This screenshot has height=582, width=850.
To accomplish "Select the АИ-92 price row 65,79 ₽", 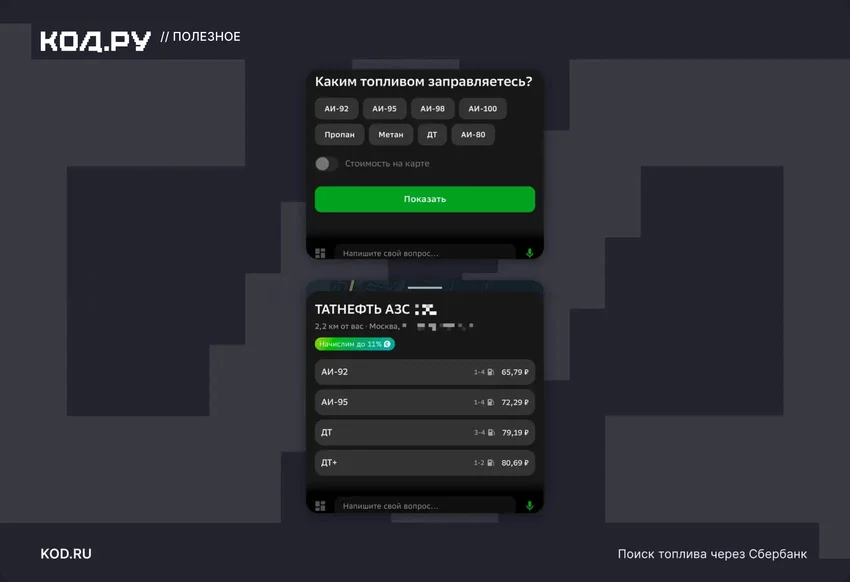I will tap(425, 372).
